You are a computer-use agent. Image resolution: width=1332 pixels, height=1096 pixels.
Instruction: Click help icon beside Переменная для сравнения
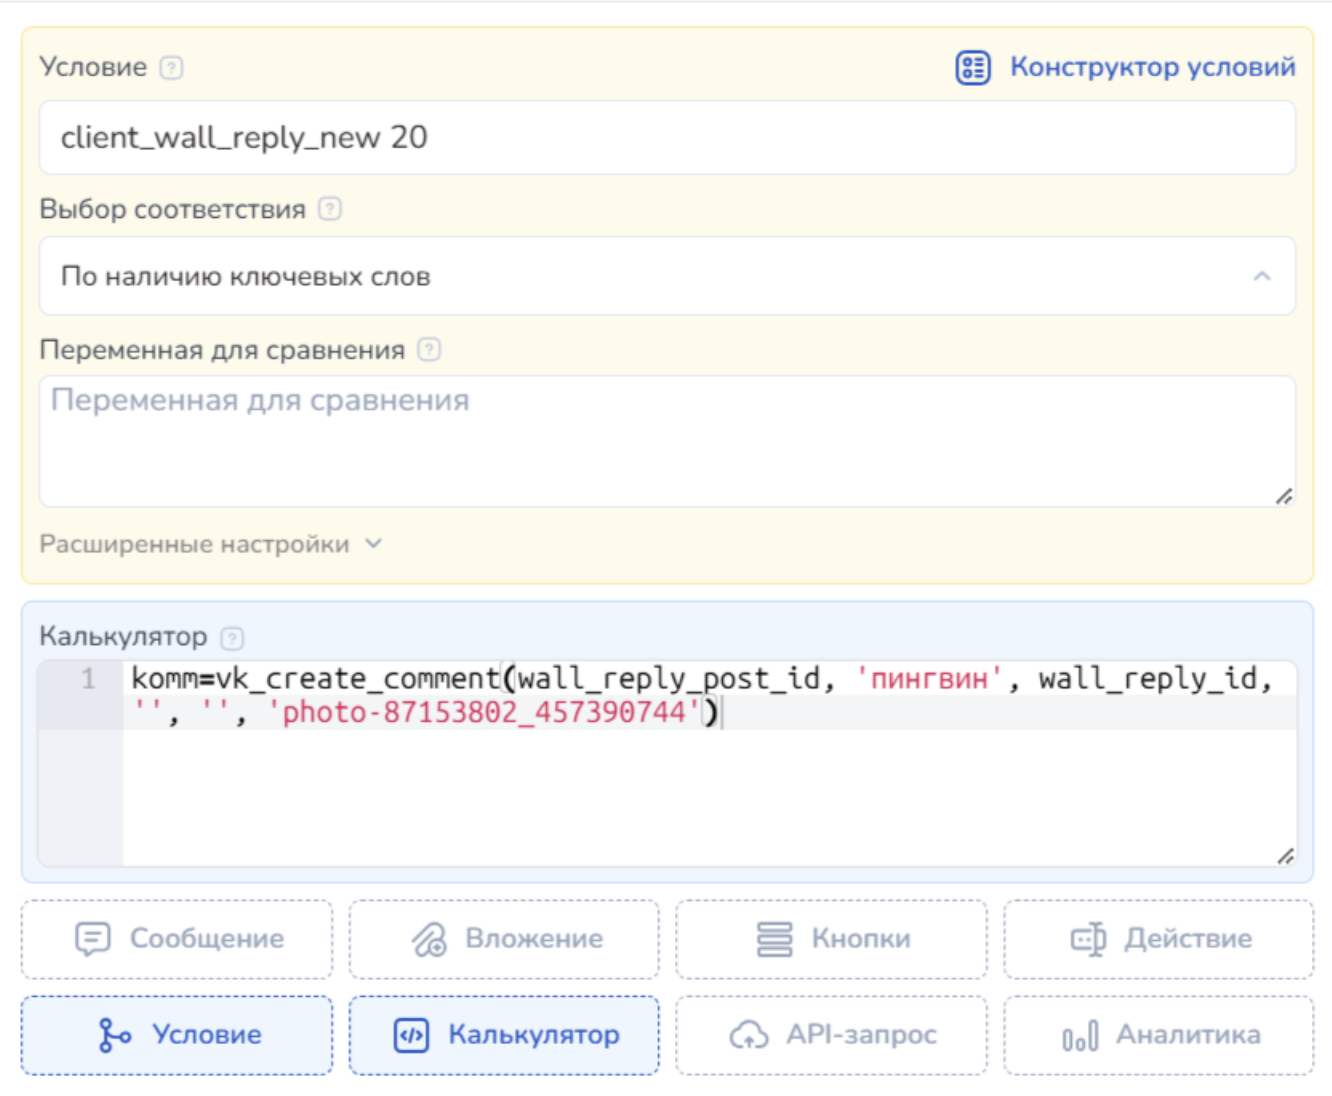pyautogui.click(x=429, y=350)
